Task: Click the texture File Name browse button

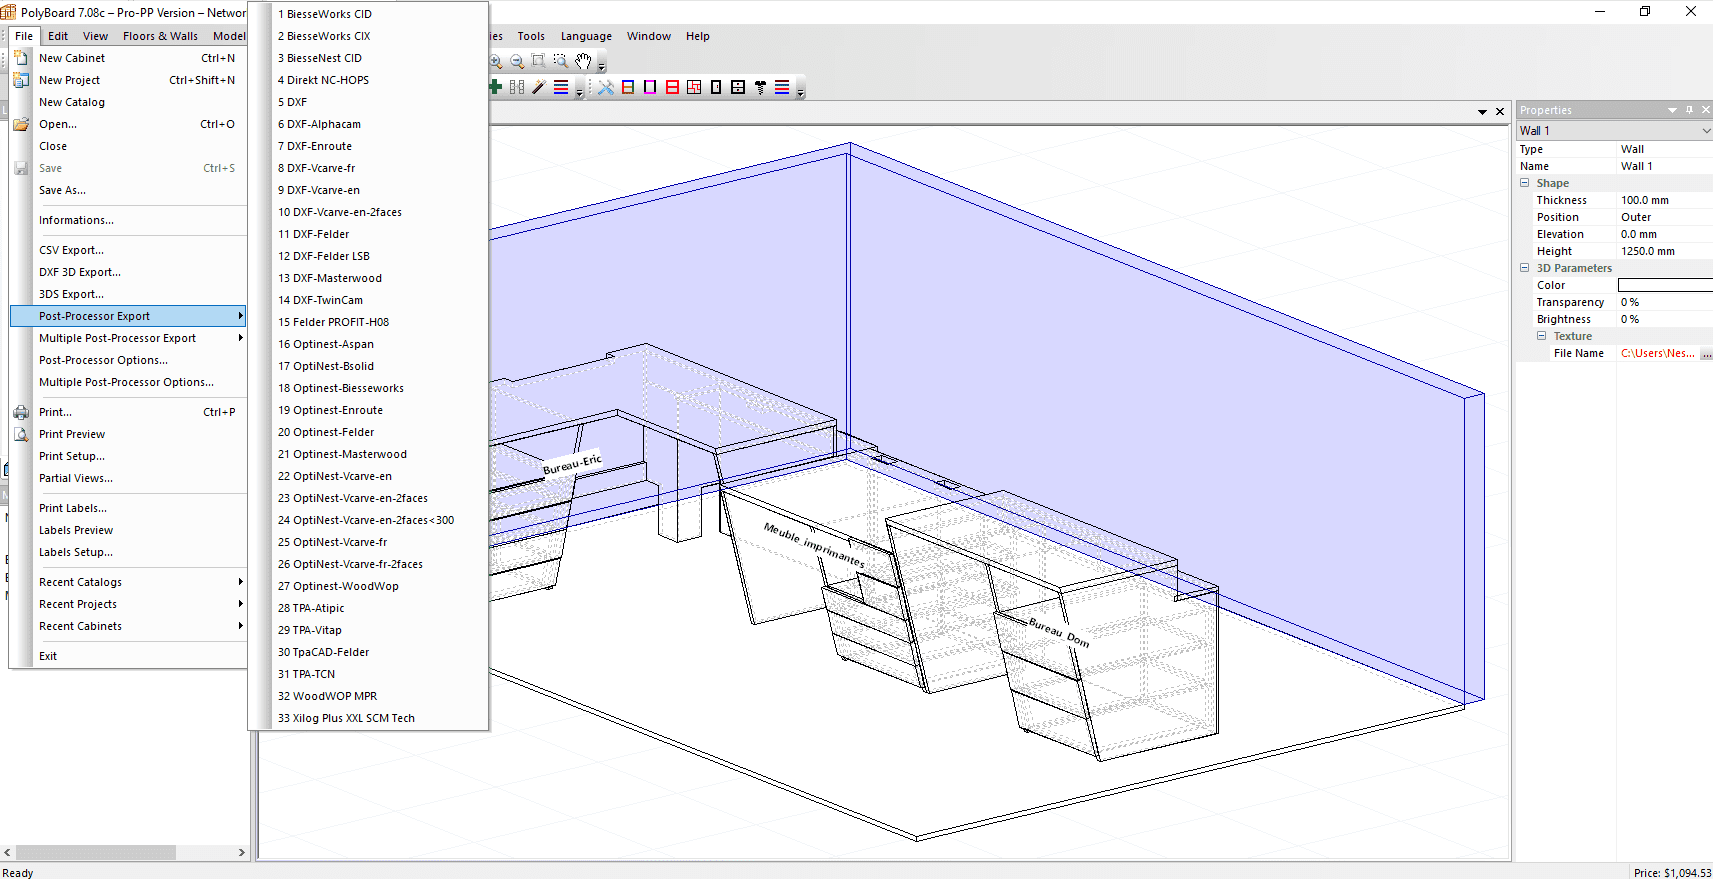Action: 1706,353
